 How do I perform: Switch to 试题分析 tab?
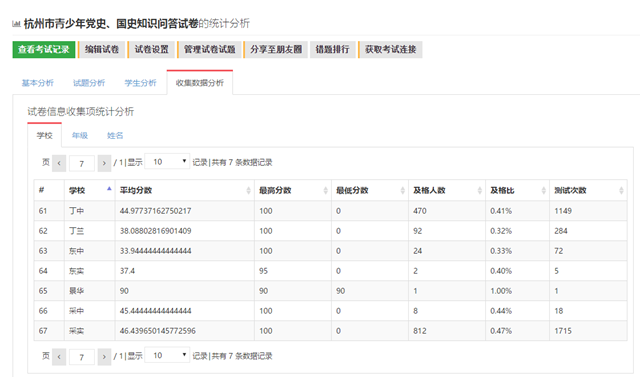coord(89,83)
